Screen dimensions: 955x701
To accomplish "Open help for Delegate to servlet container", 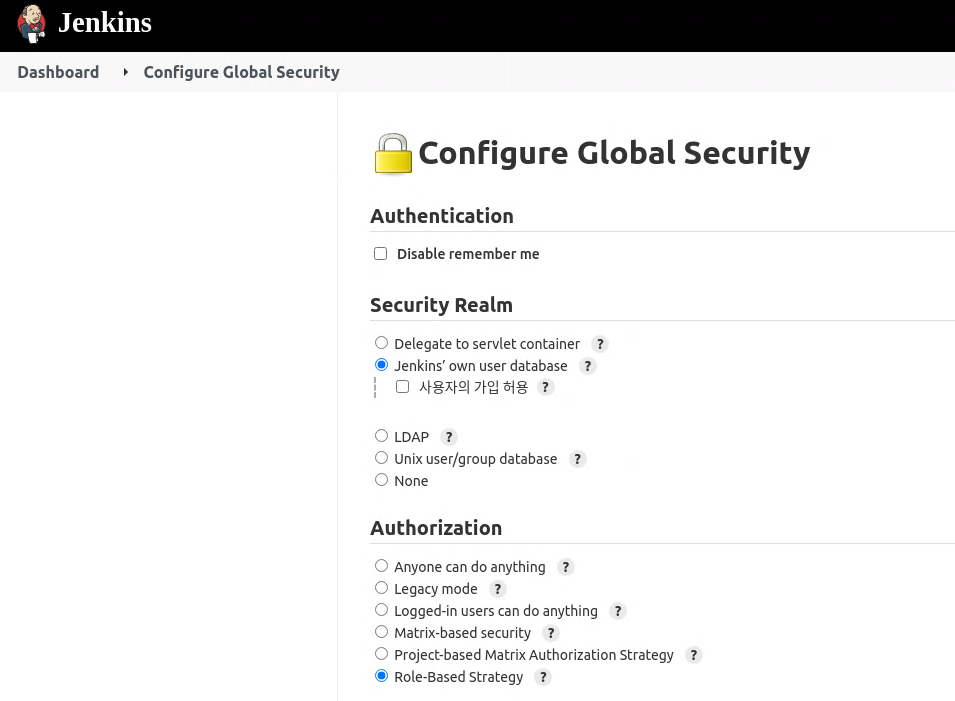I will (x=599, y=344).
